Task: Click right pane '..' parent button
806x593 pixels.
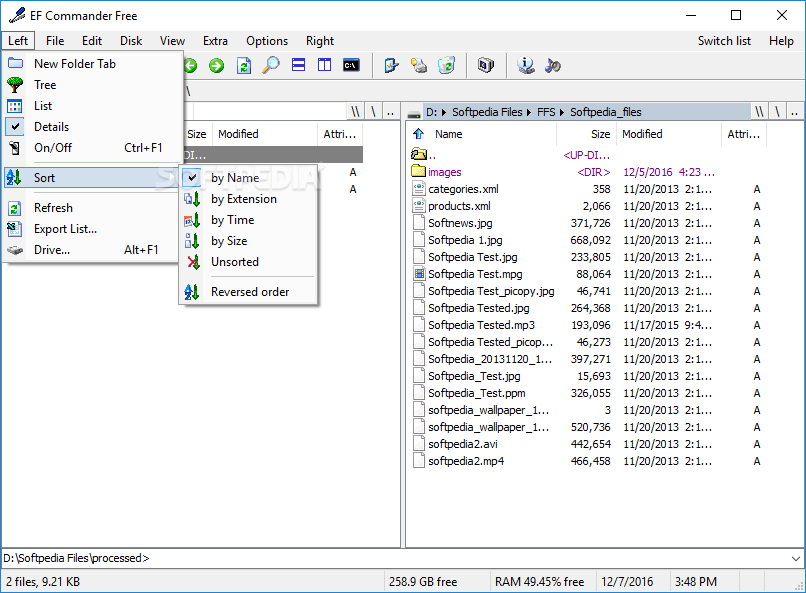Action: point(794,112)
